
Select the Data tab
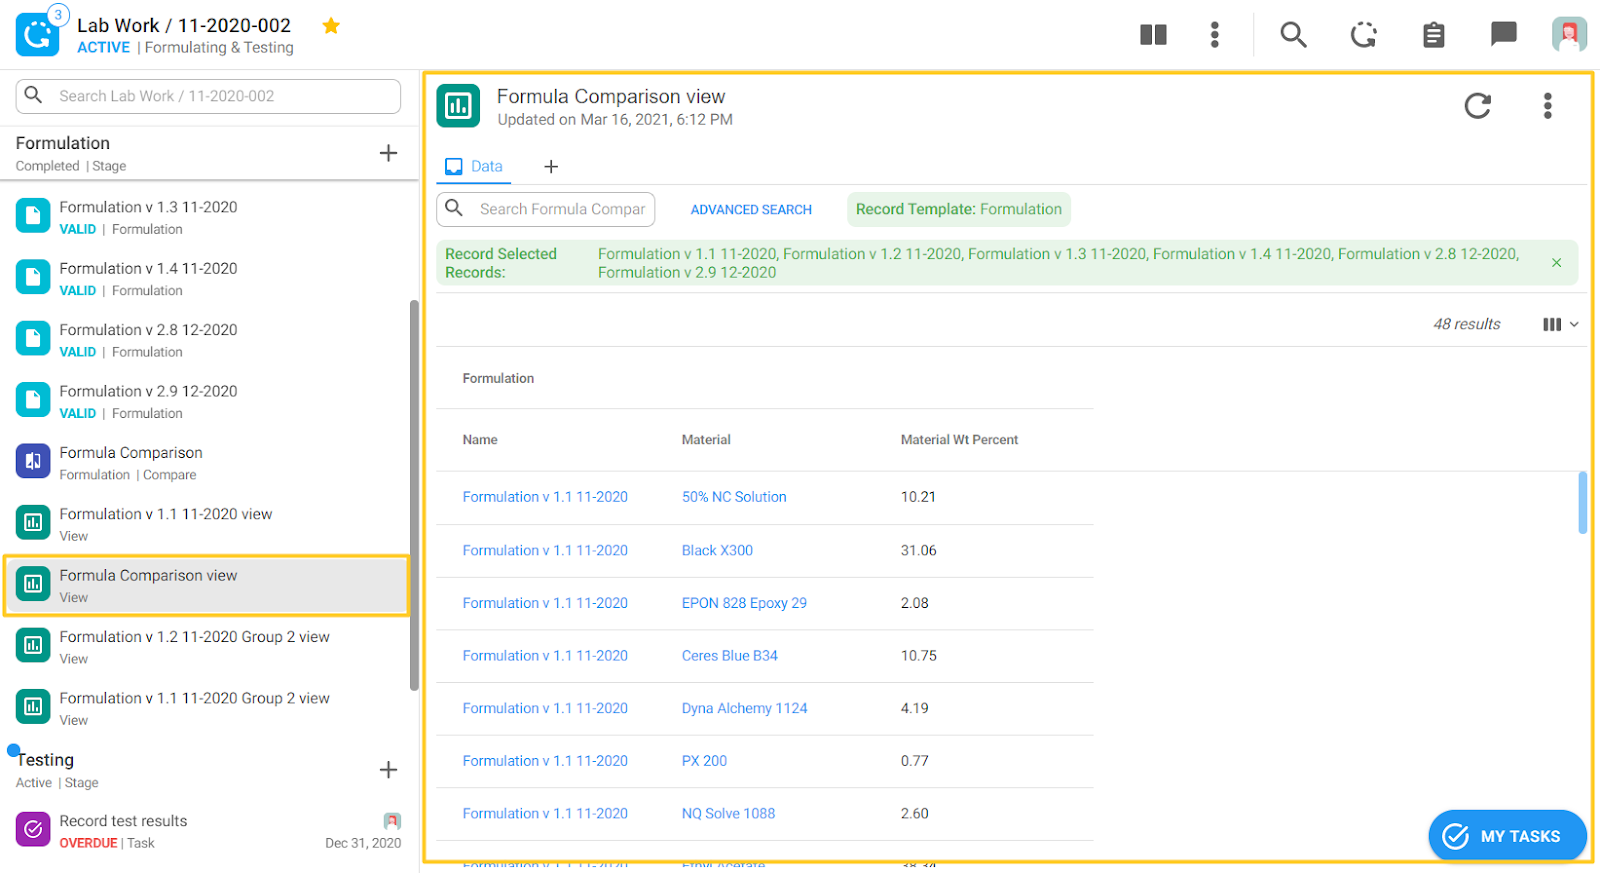tap(474, 167)
